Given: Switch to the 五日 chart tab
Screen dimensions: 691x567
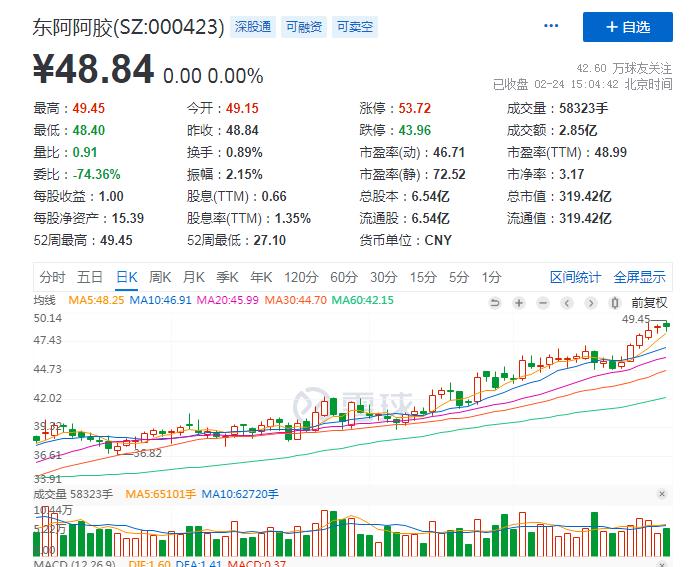Looking at the screenshot, I should click(x=90, y=277).
